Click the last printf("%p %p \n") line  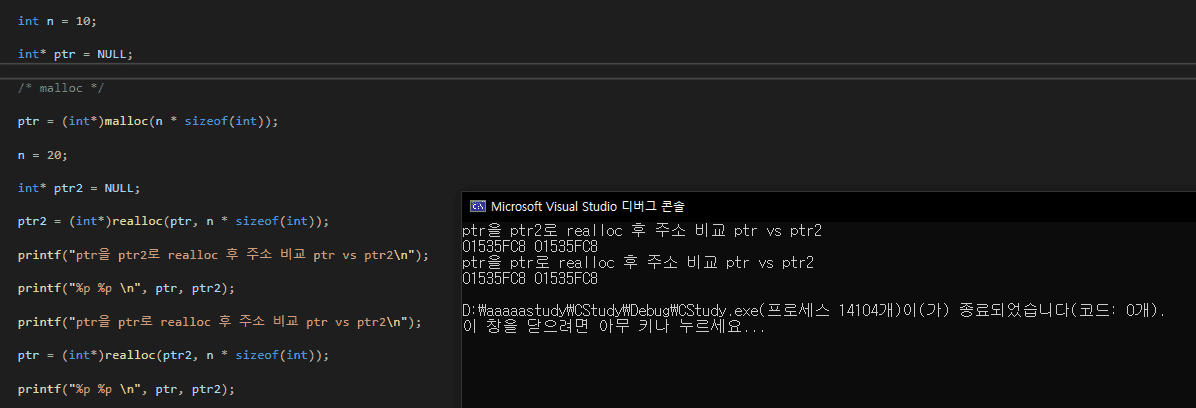[x=126, y=389]
